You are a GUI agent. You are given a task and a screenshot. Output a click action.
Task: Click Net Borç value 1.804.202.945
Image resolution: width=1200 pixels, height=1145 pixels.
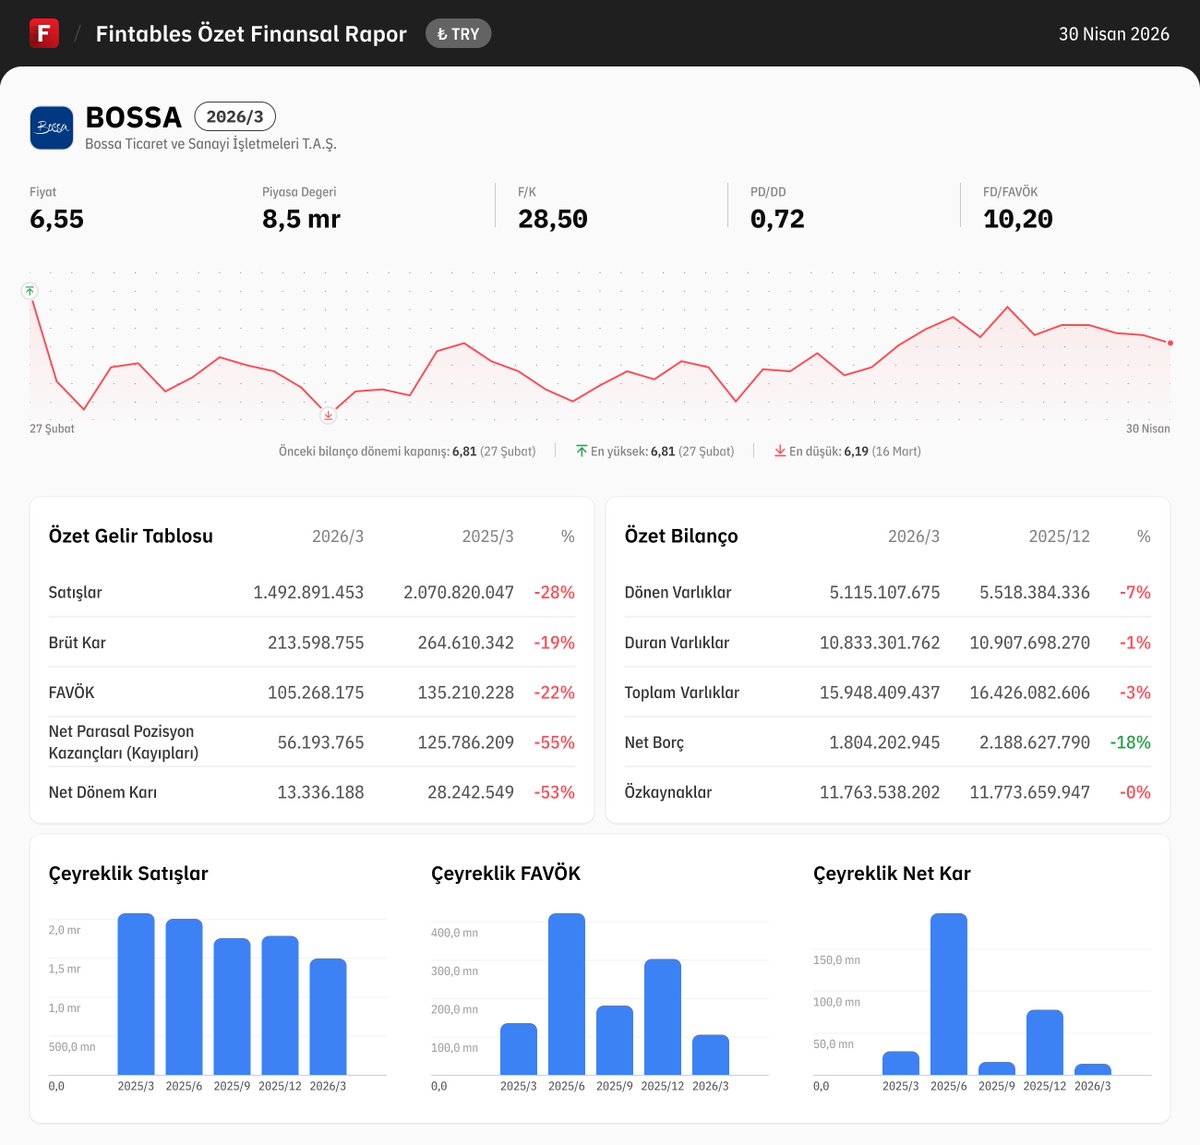pos(885,742)
